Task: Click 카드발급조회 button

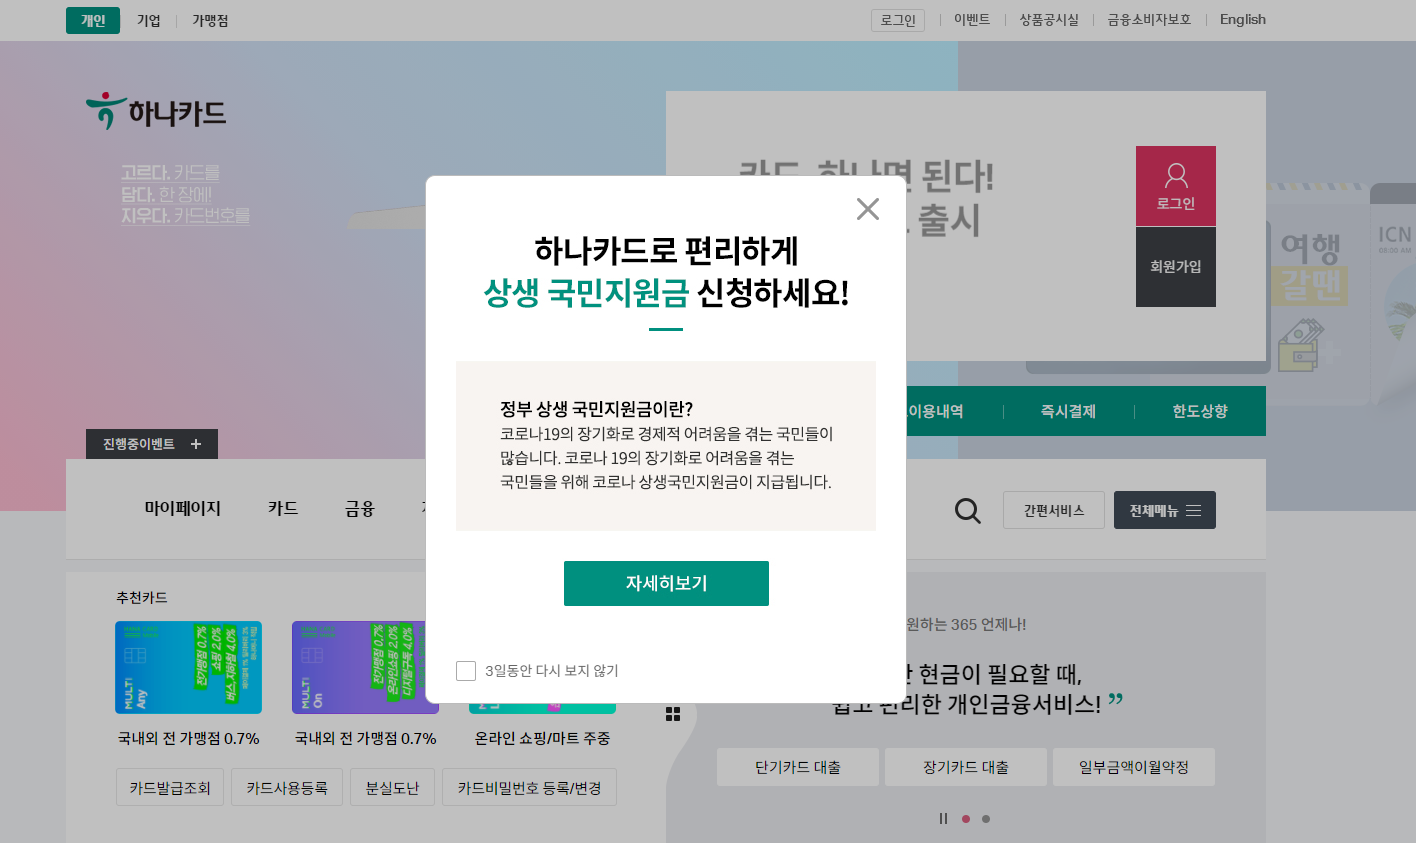Action: pyautogui.click(x=170, y=787)
